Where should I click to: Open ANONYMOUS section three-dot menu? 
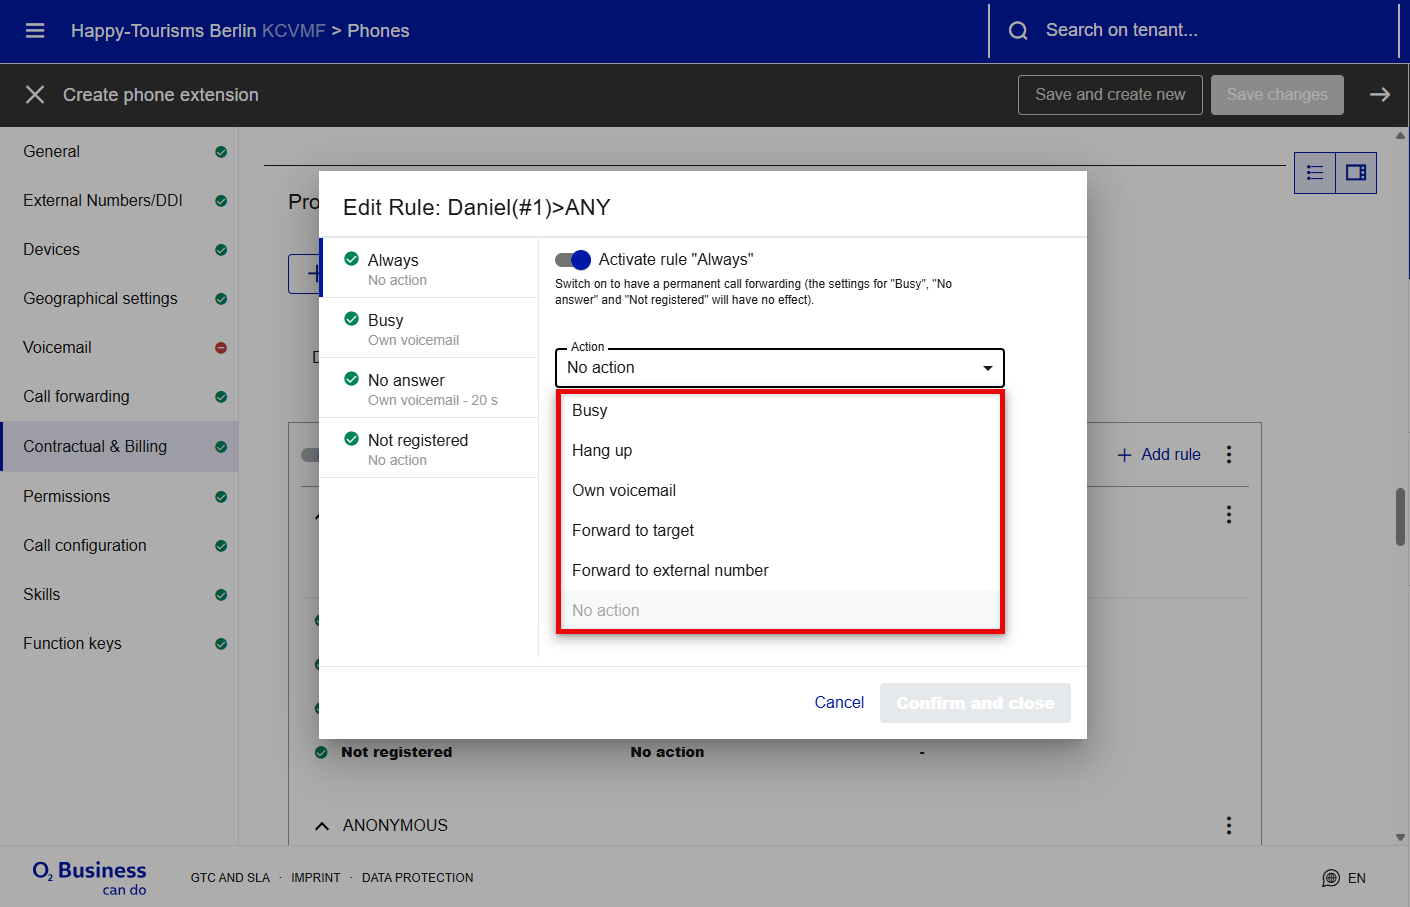click(1228, 825)
